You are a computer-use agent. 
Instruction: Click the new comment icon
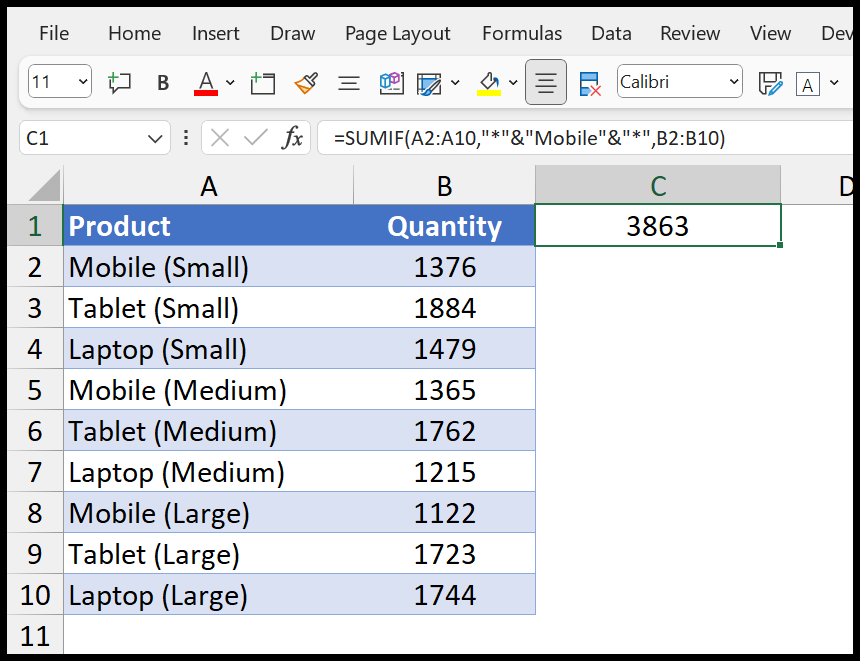pos(119,83)
